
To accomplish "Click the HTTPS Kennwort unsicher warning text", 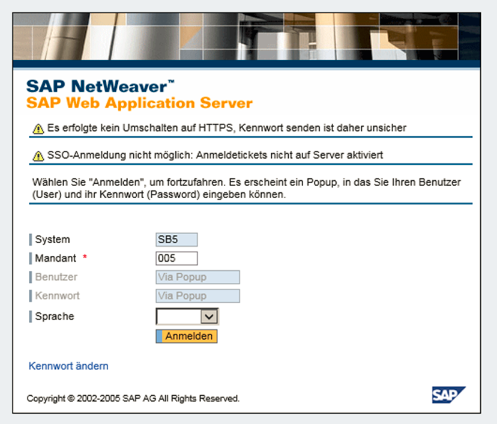I will tap(227, 128).
